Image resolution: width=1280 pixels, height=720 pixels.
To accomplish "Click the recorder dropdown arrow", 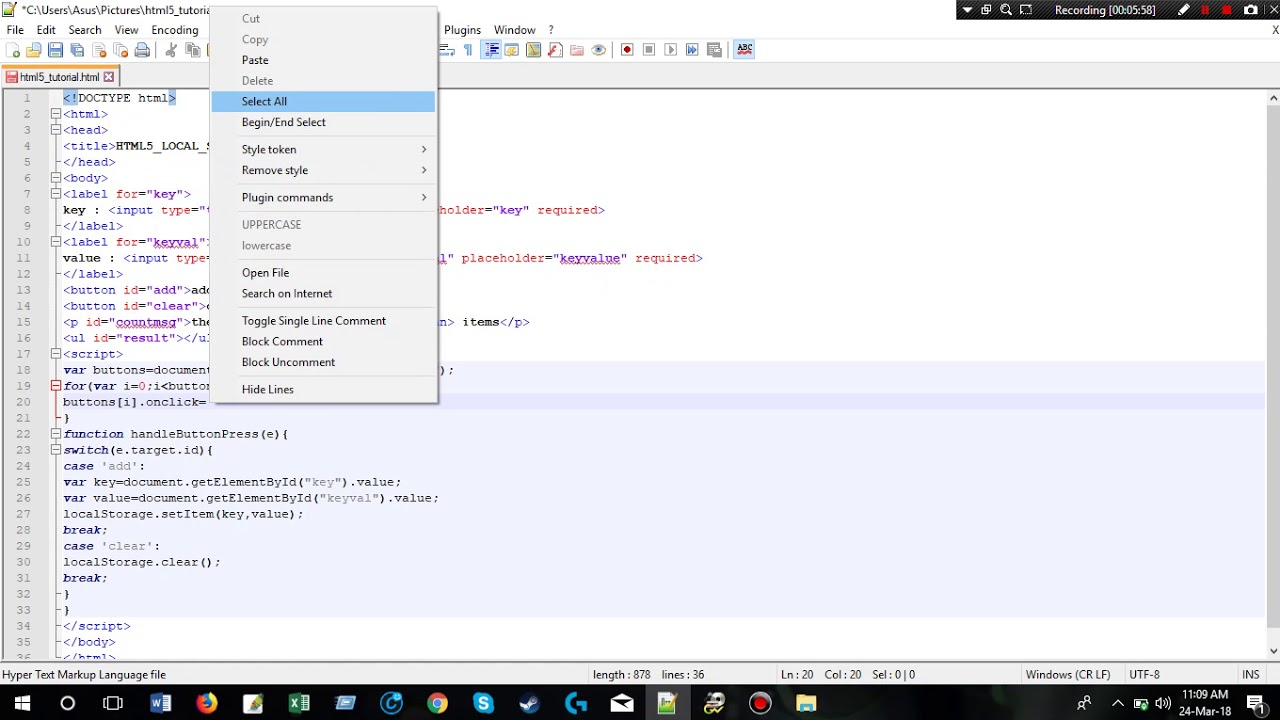I will click(967, 10).
